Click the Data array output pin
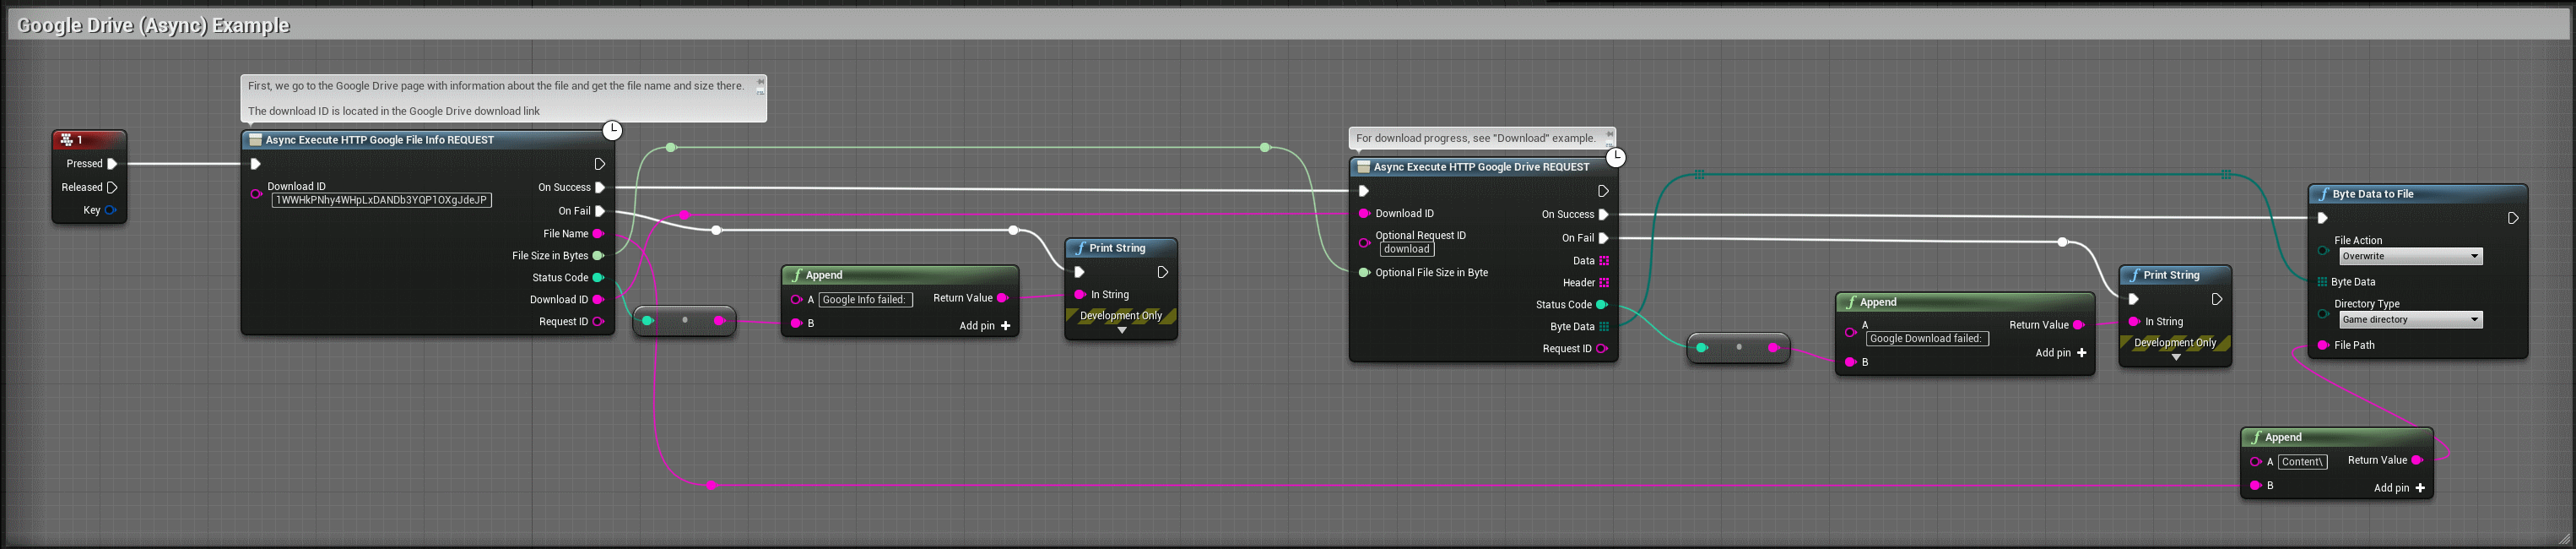2576x549 pixels. [1604, 261]
